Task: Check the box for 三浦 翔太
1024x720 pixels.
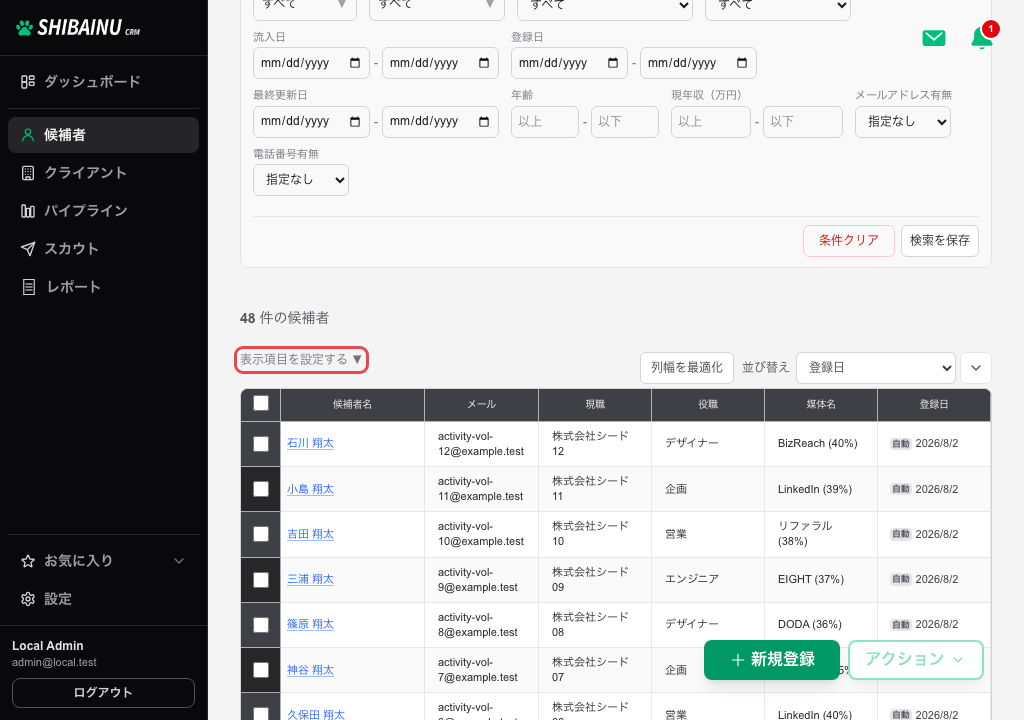Action: [261, 580]
